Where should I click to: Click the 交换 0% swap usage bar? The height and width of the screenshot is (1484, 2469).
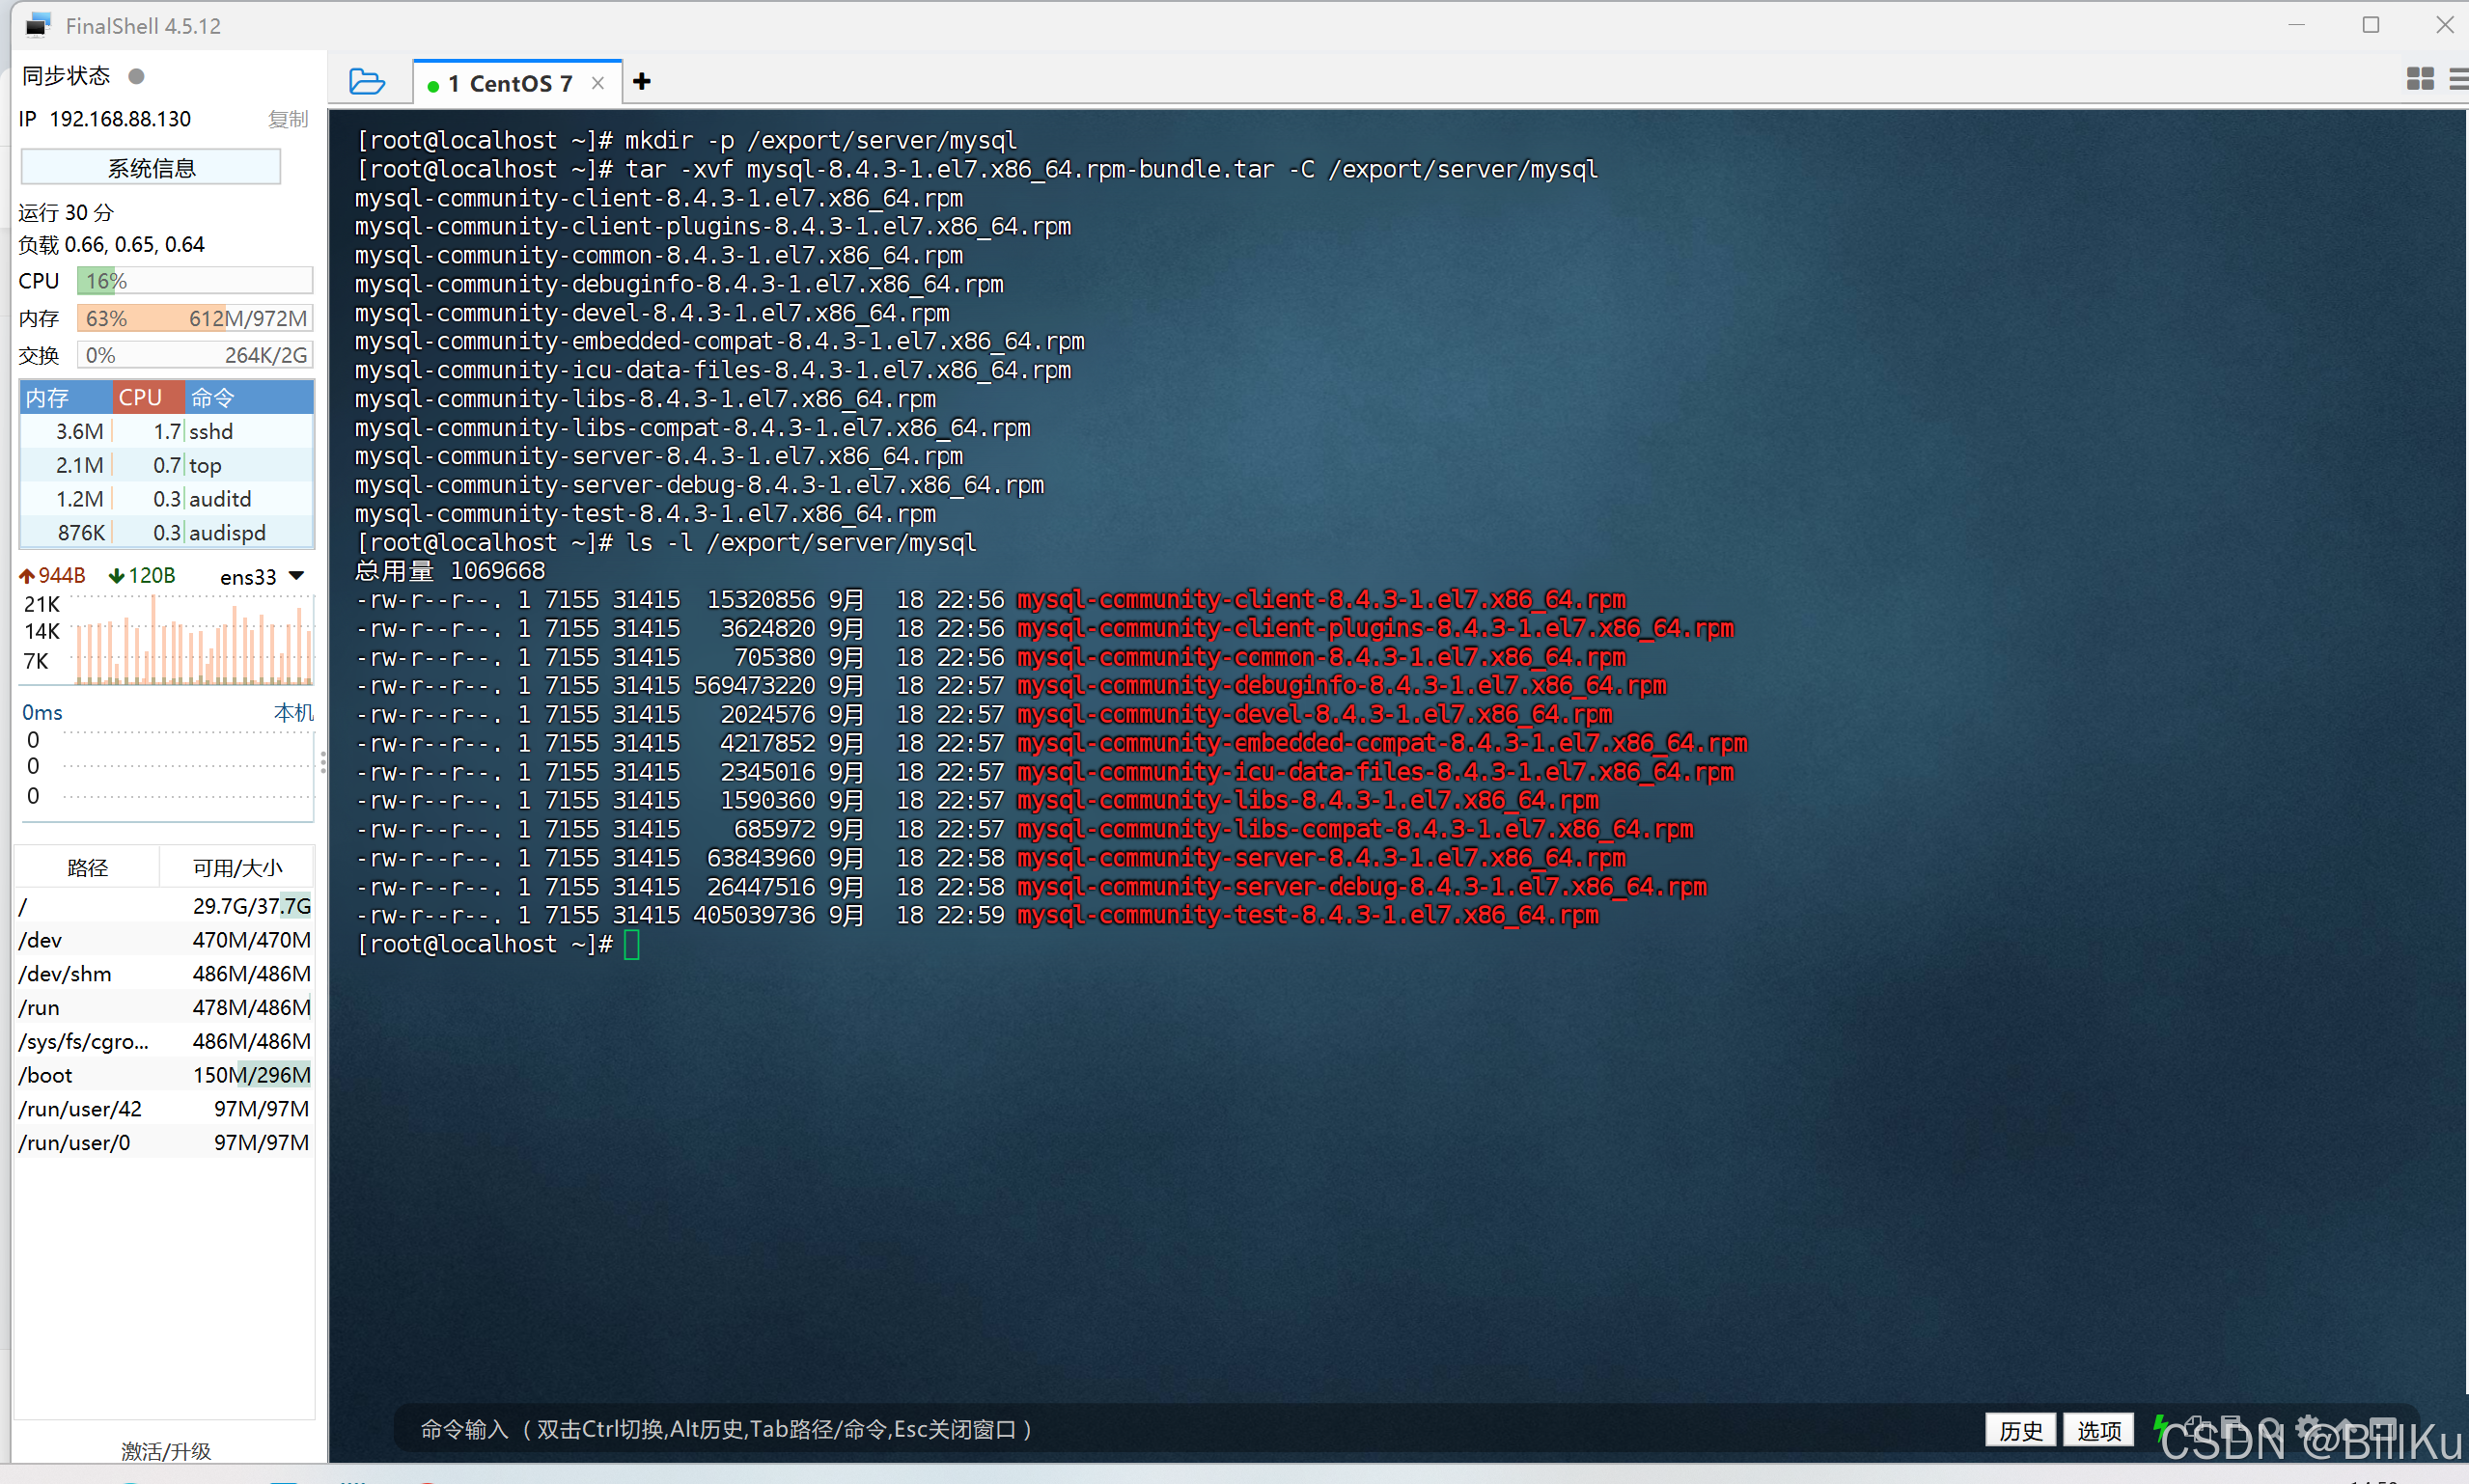click(195, 355)
